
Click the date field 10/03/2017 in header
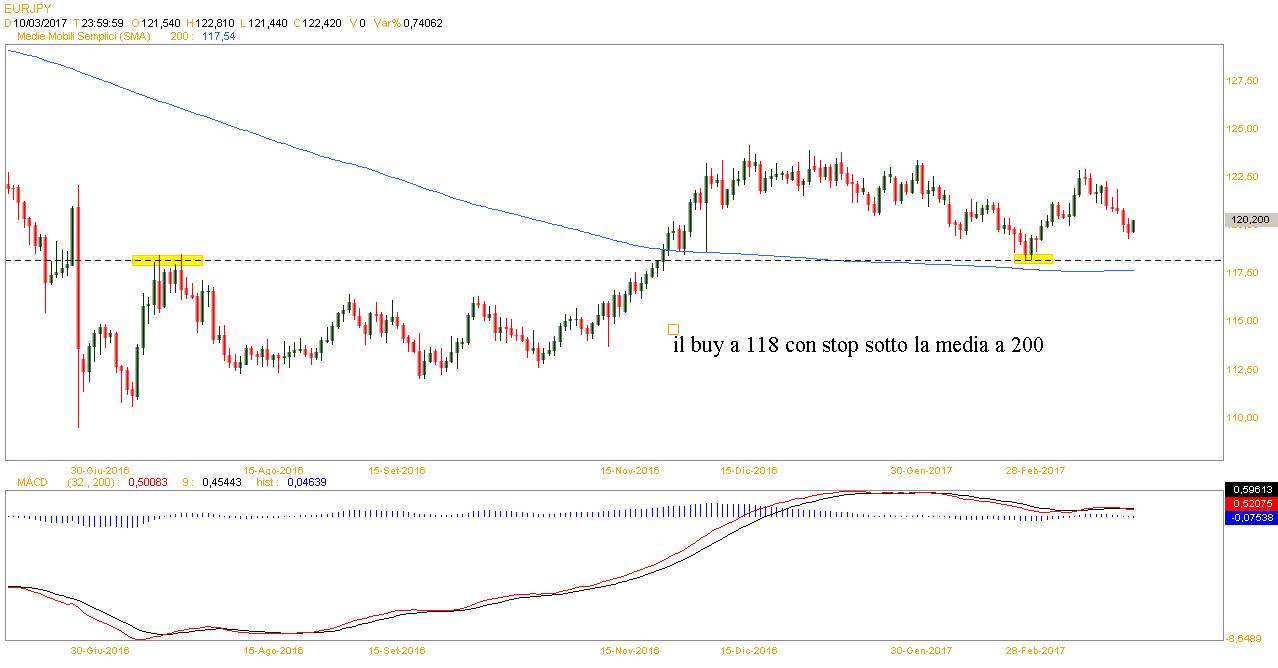click(x=38, y=21)
